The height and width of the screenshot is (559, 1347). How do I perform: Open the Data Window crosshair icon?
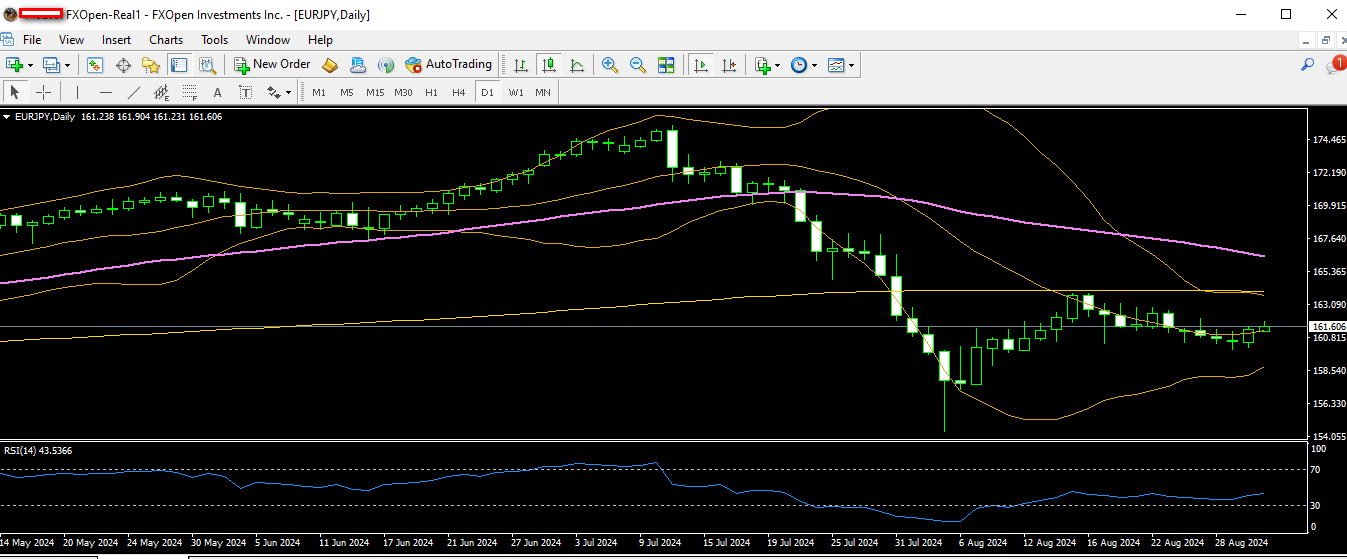[123, 65]
